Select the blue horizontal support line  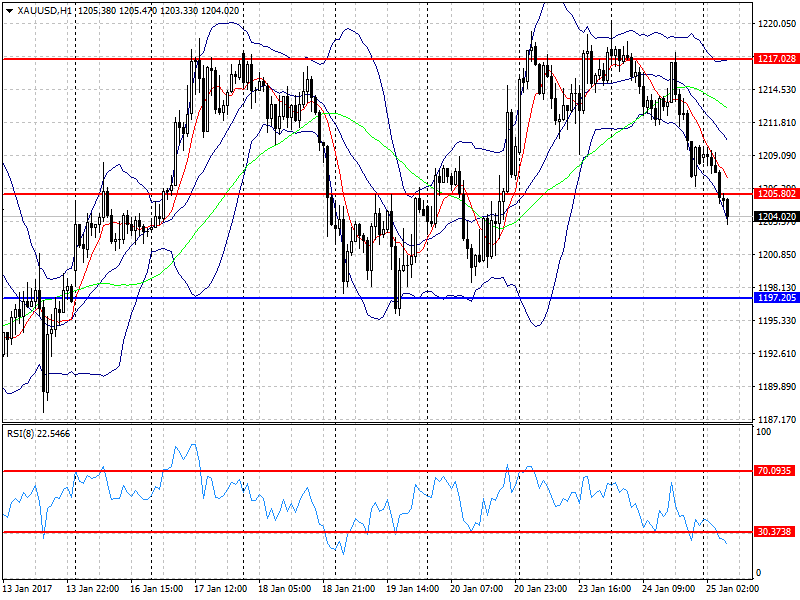[x=378, y=298]
